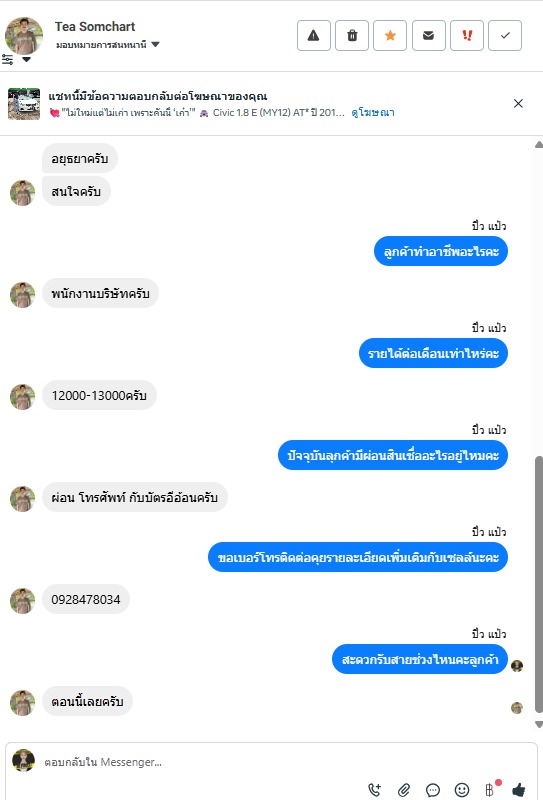The width and height of the screenshot is (543, 800).
Task: Open Tea Somchart profile name
Action: (x=95, y=27)
